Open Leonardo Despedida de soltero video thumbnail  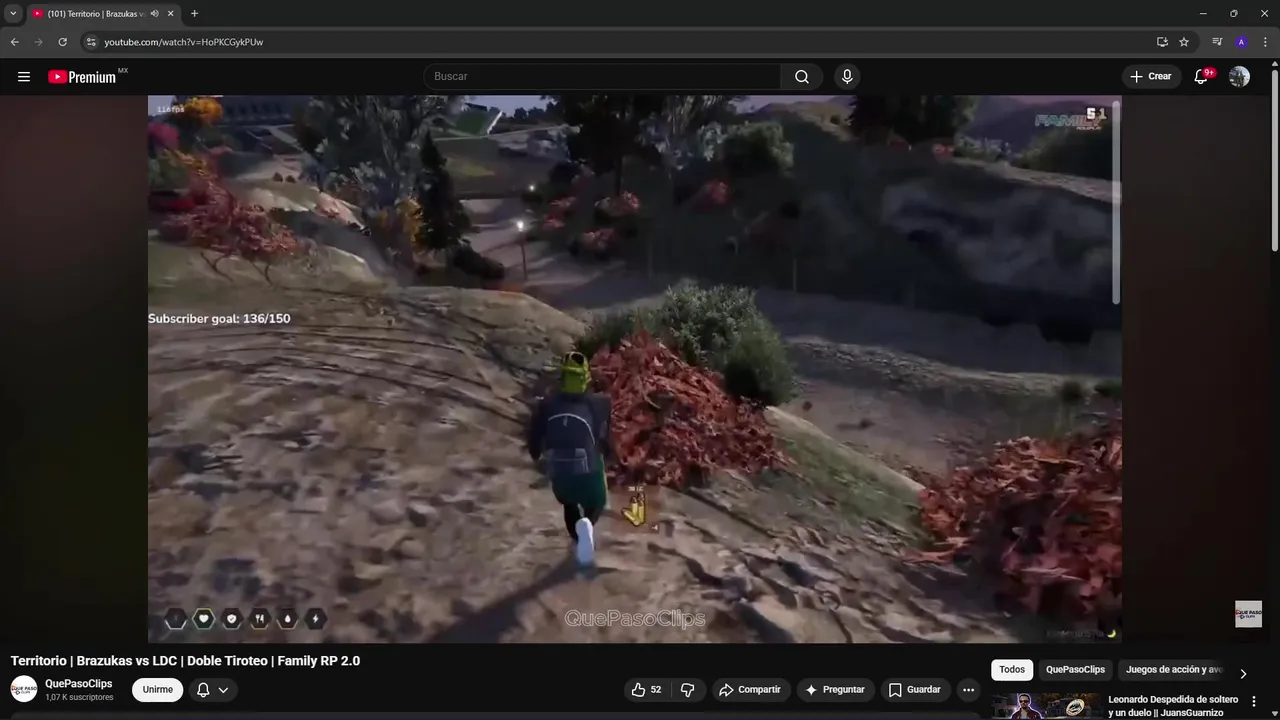(x=1047, y=706)
